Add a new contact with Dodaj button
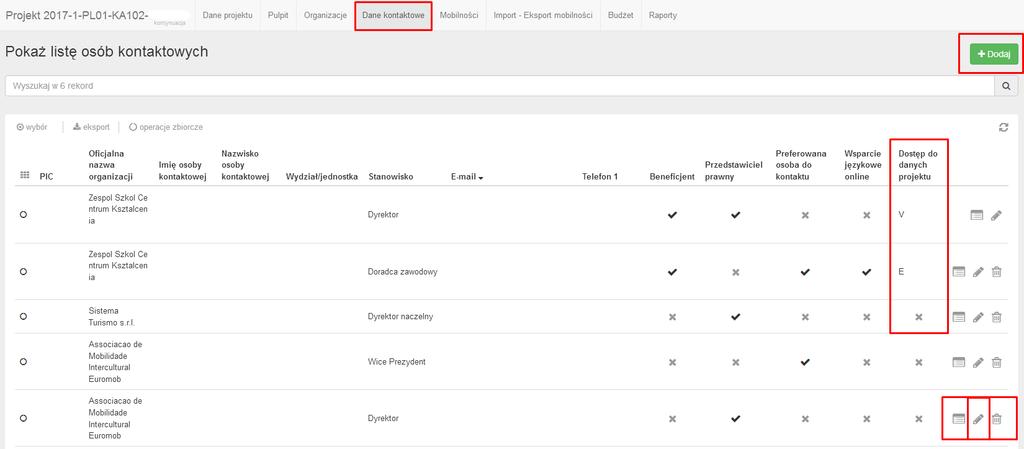 994,54
